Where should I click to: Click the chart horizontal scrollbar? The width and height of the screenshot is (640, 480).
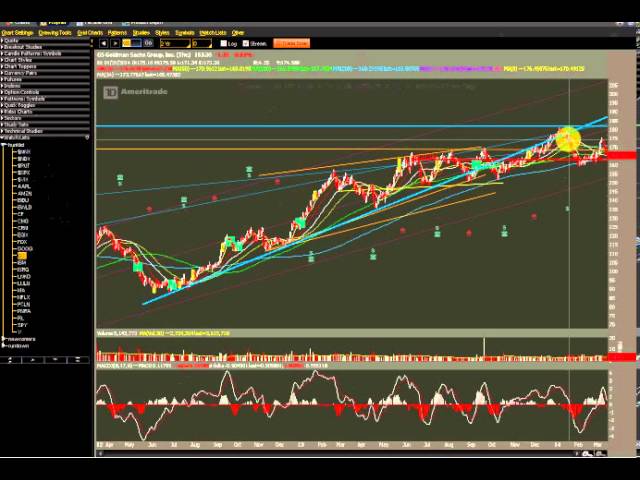tap(337, 453)
